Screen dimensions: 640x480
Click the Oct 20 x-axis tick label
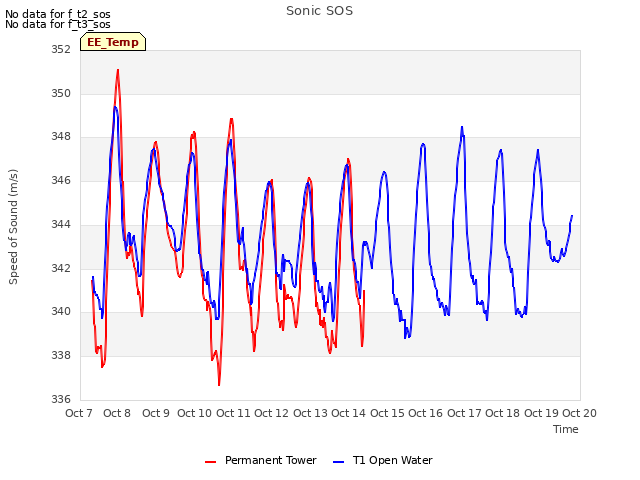(580, 413)
